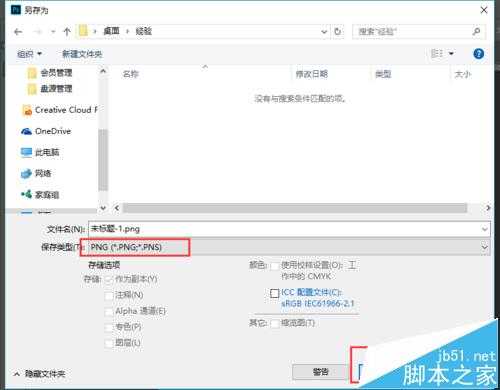Click the Photoshop icon in title bar
Viewport: 500px width, 390px height.
16,10
